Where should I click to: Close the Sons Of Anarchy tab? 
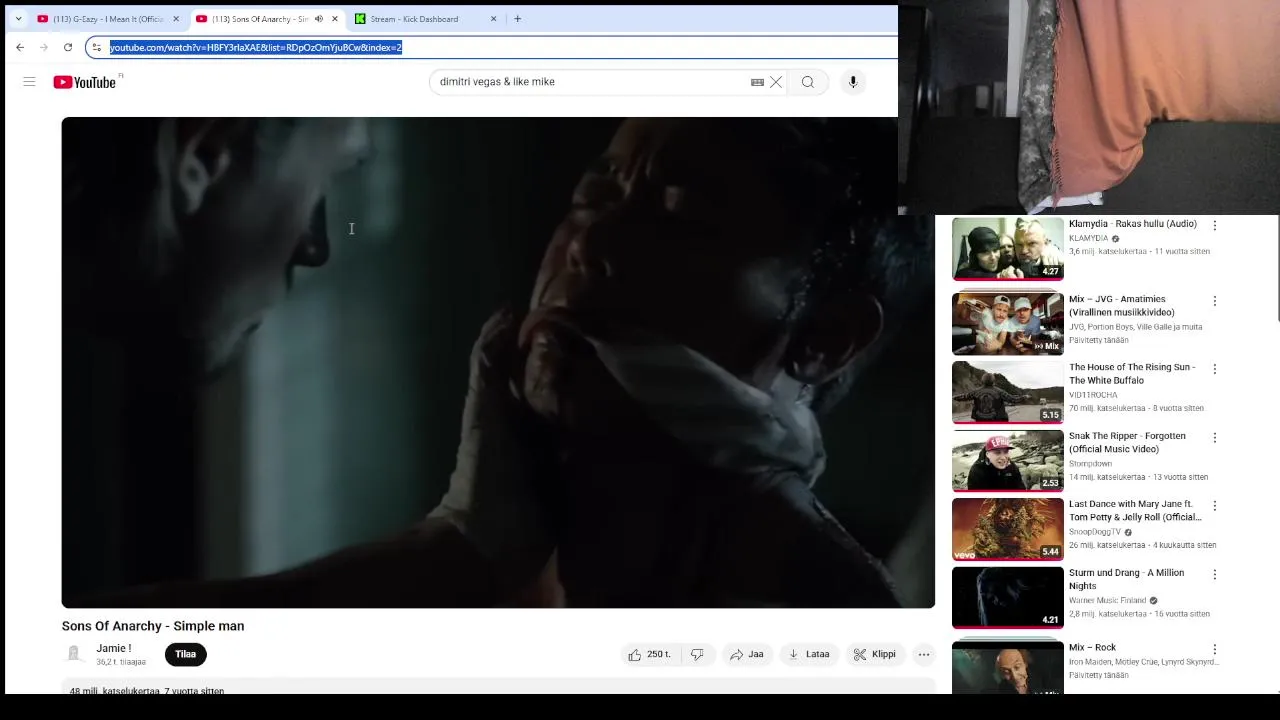pyautogui.click(x=335, y=19)
